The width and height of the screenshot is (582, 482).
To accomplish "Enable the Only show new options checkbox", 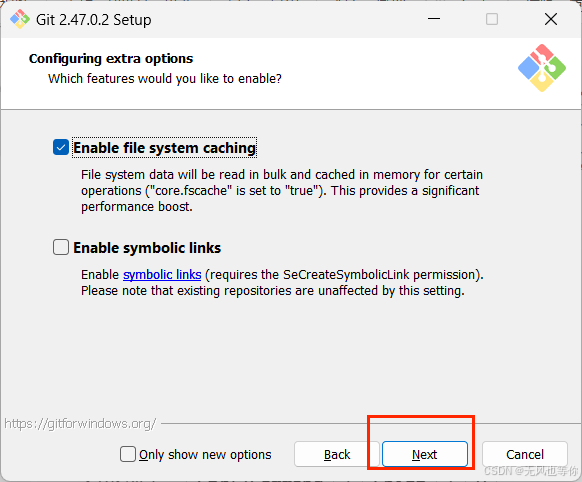I will 128,454.
